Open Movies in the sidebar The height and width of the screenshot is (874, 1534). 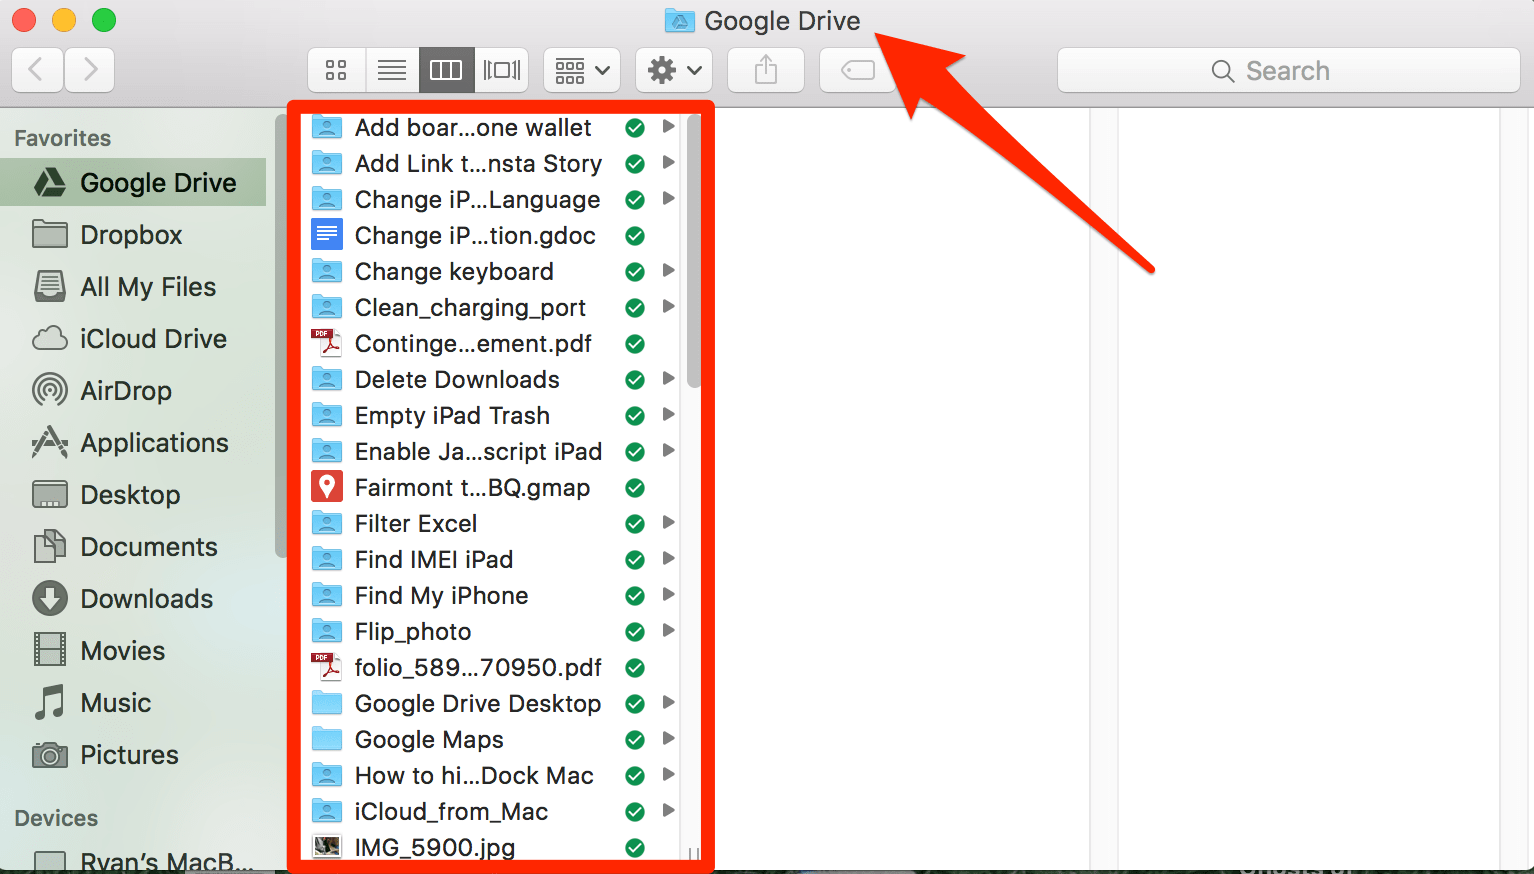click(x=133, y=651)
